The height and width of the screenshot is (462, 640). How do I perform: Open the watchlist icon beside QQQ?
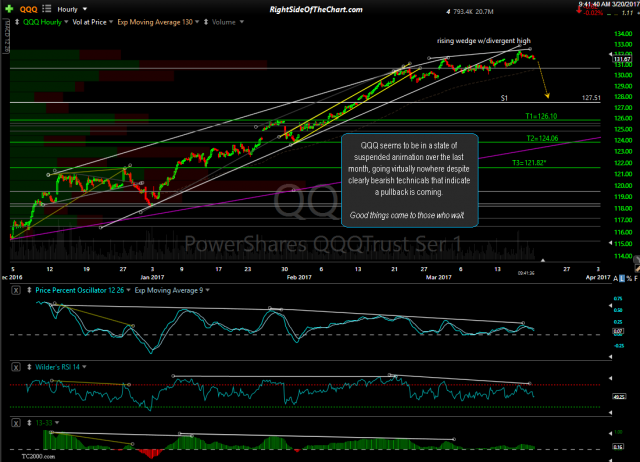click(47, 9)
